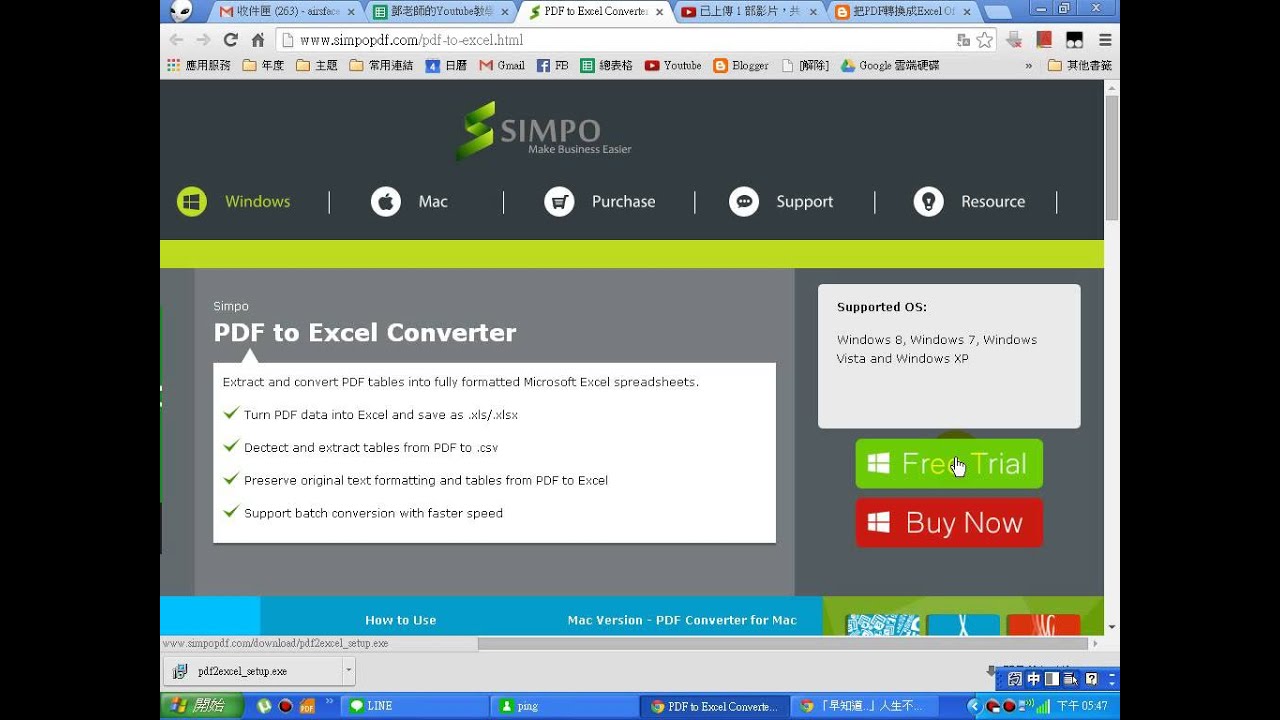The image size is (1280, 720).
Task: Switch to PDF to Excel Converter taskbar window
Action: (713, 706)
